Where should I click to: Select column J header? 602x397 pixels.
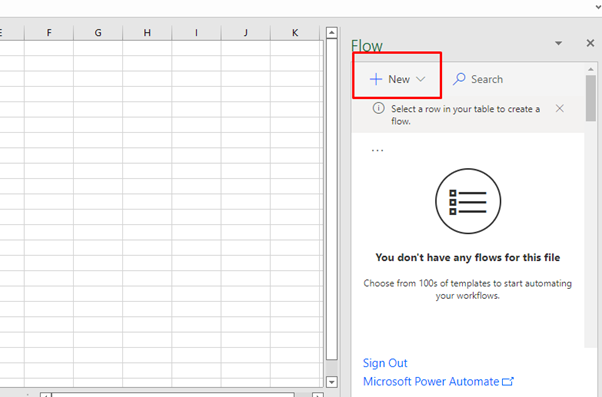(x=245, y=33)
